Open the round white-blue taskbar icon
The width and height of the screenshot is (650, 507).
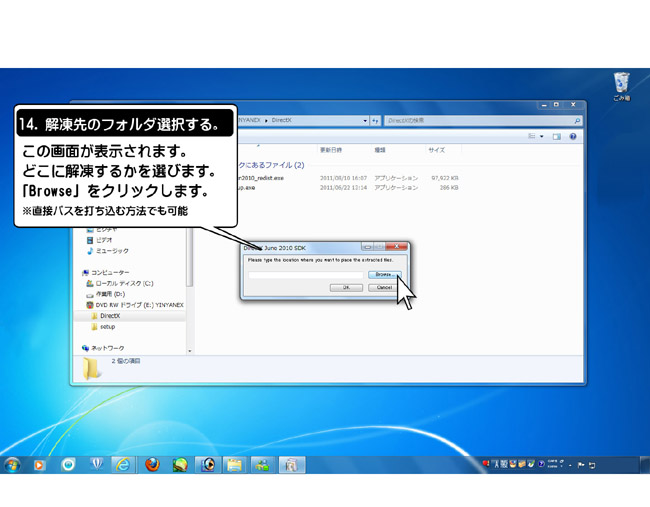coord(68,465)
